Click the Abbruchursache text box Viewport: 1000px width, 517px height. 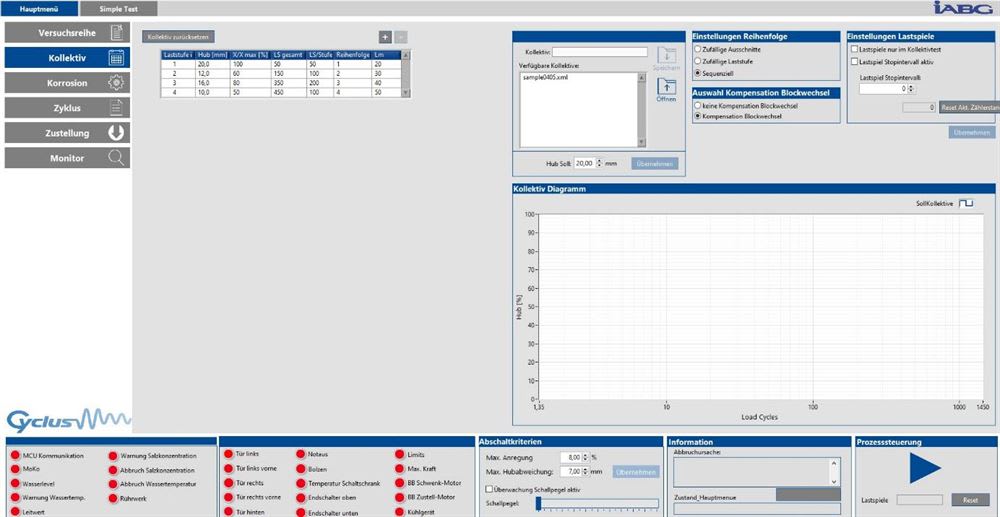(752, 472)
